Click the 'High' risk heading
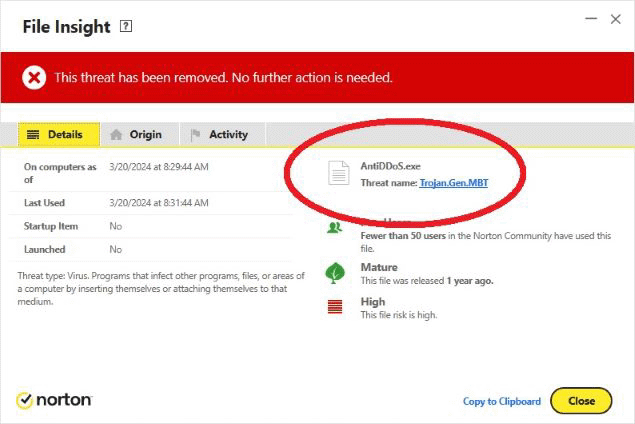The width and height of the screenshot is (635, 424). coord(373,302)
